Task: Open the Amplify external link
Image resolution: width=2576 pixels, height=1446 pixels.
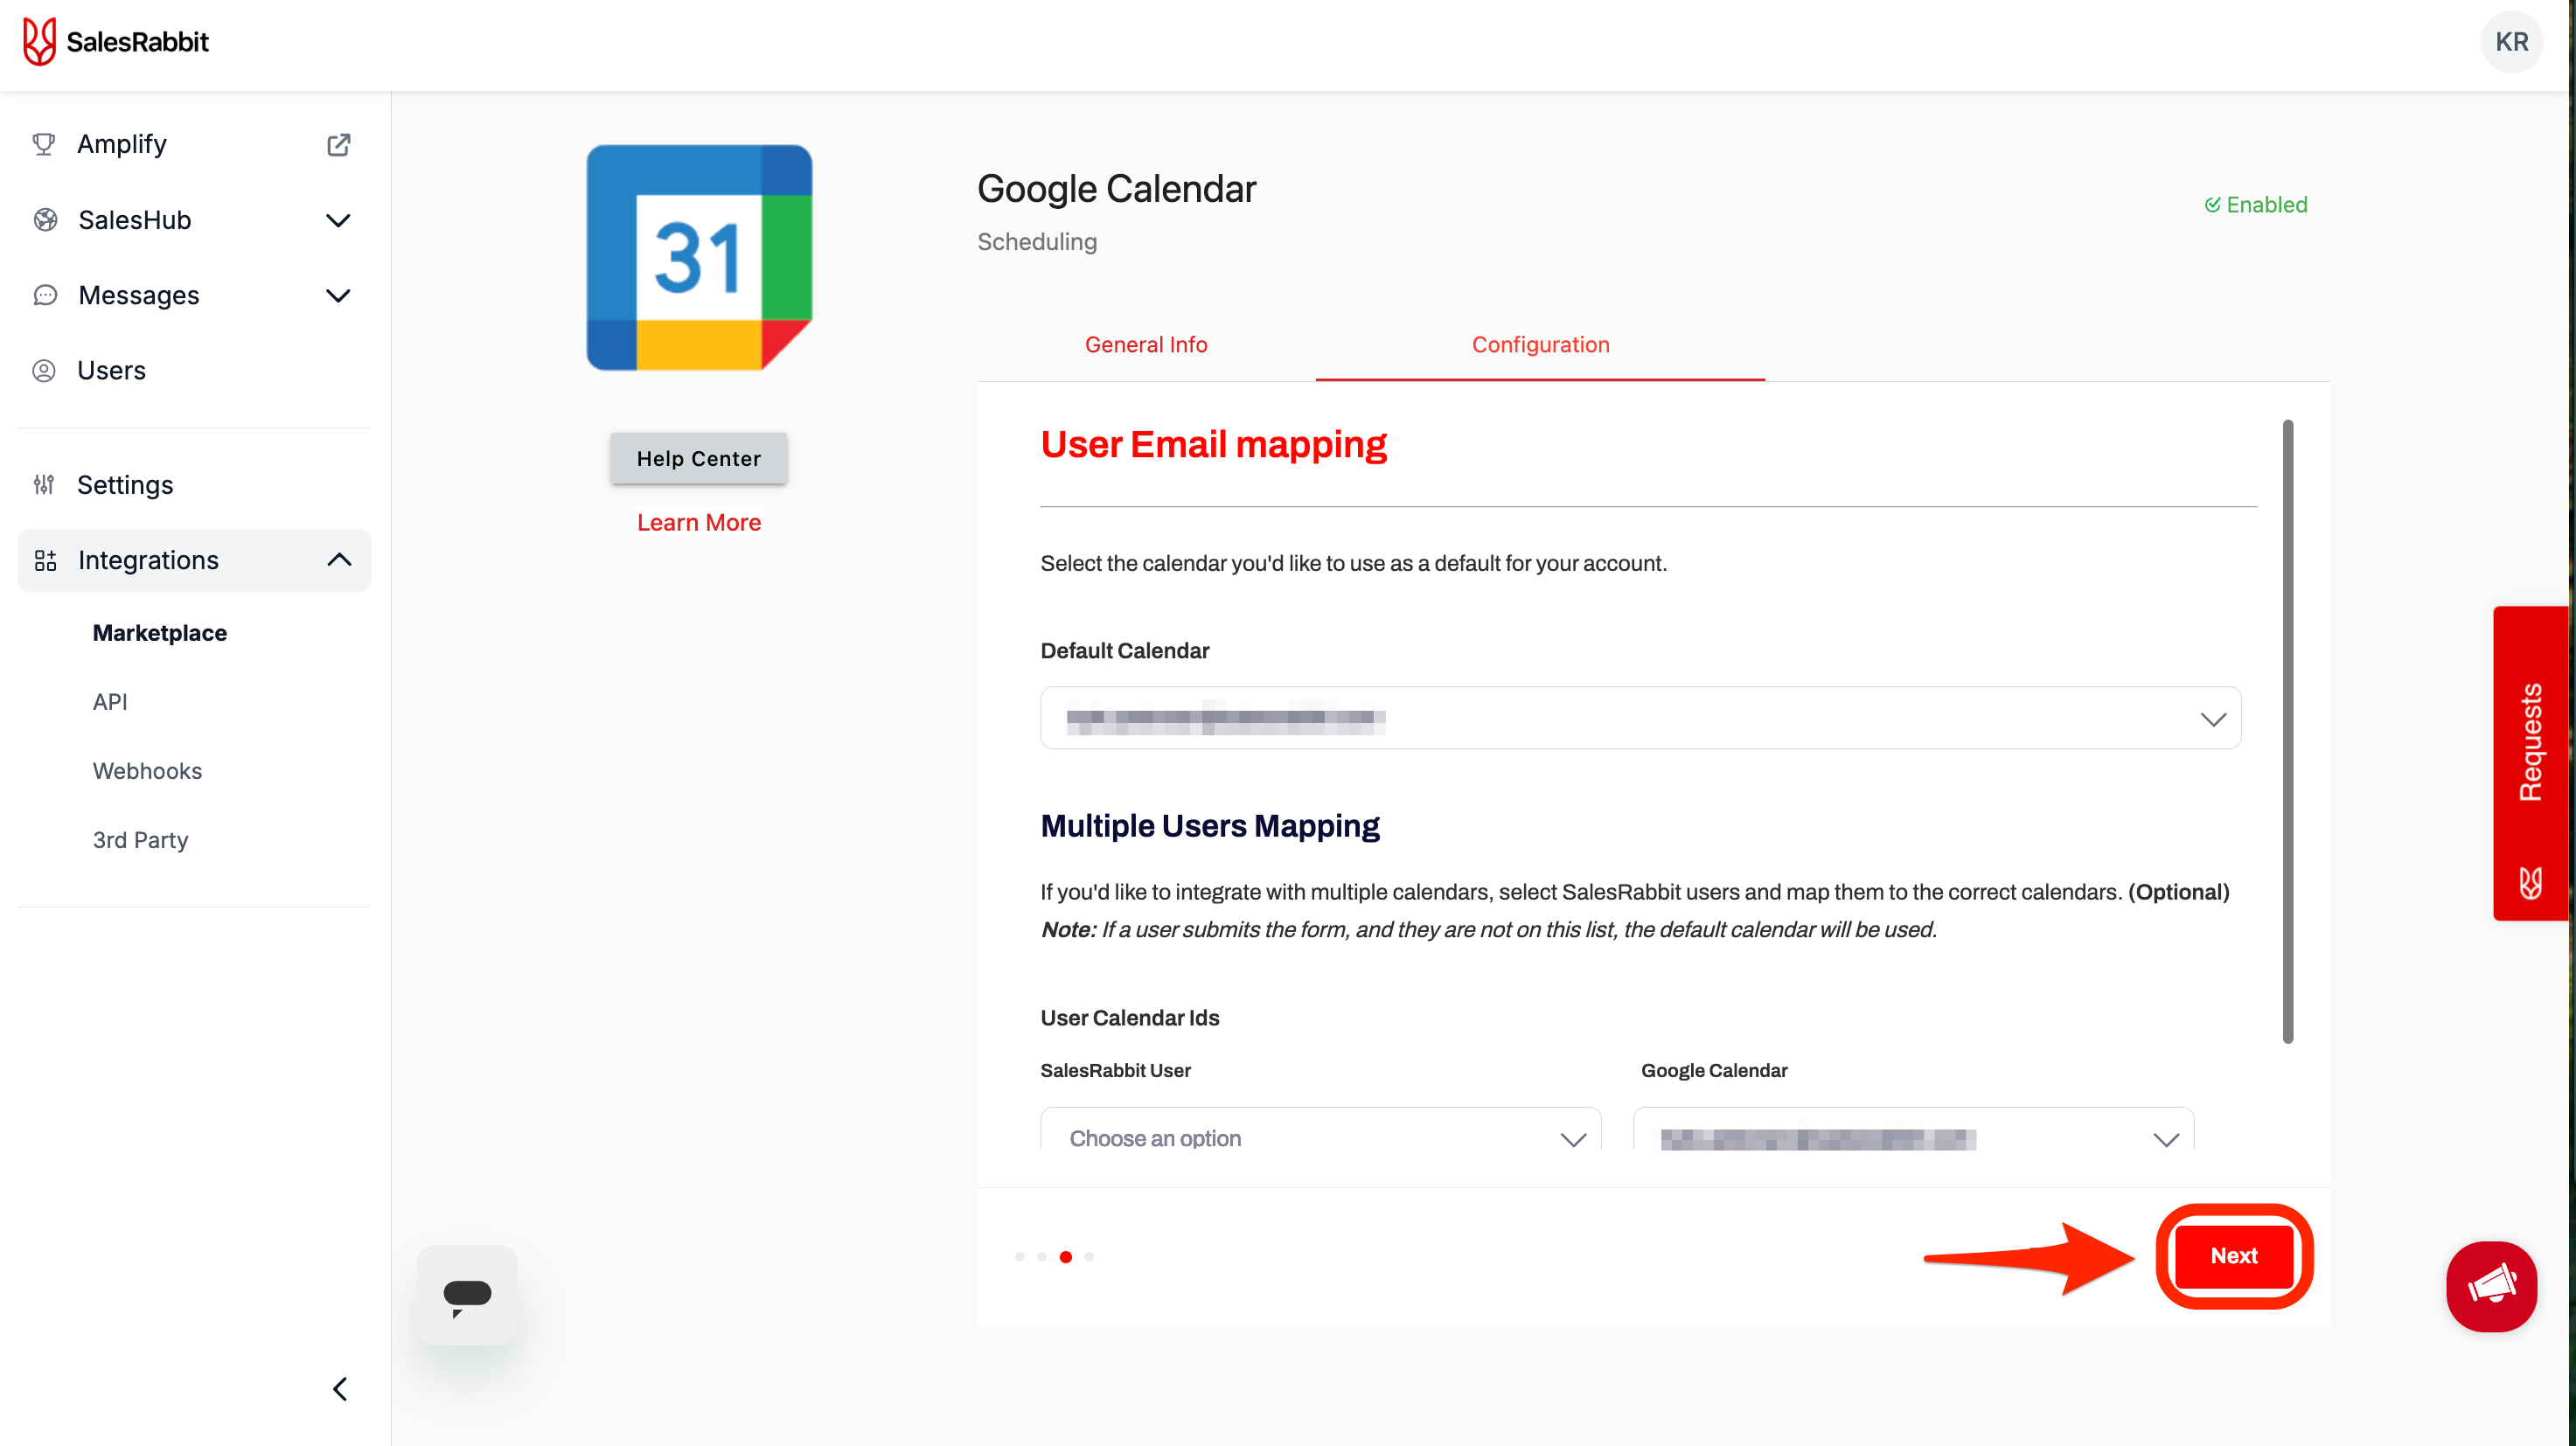Action: tap(338, 144)
